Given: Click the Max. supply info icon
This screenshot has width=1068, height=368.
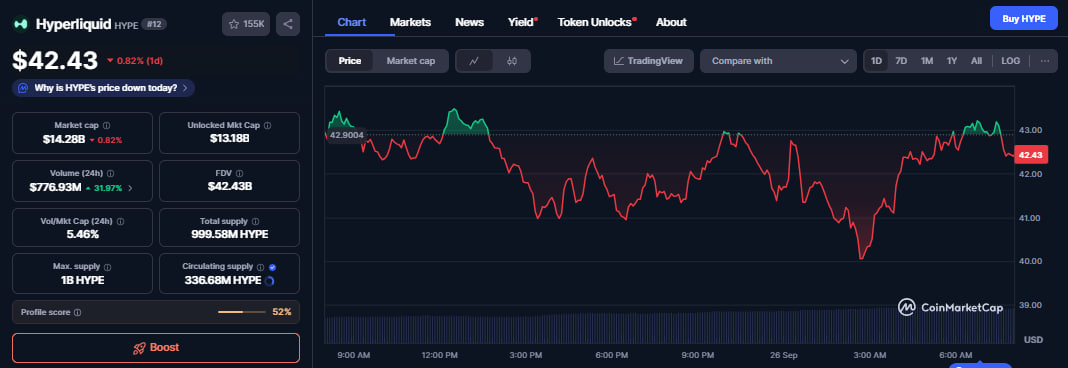Looking at the screenshot, I should click(x=108, y=267).
